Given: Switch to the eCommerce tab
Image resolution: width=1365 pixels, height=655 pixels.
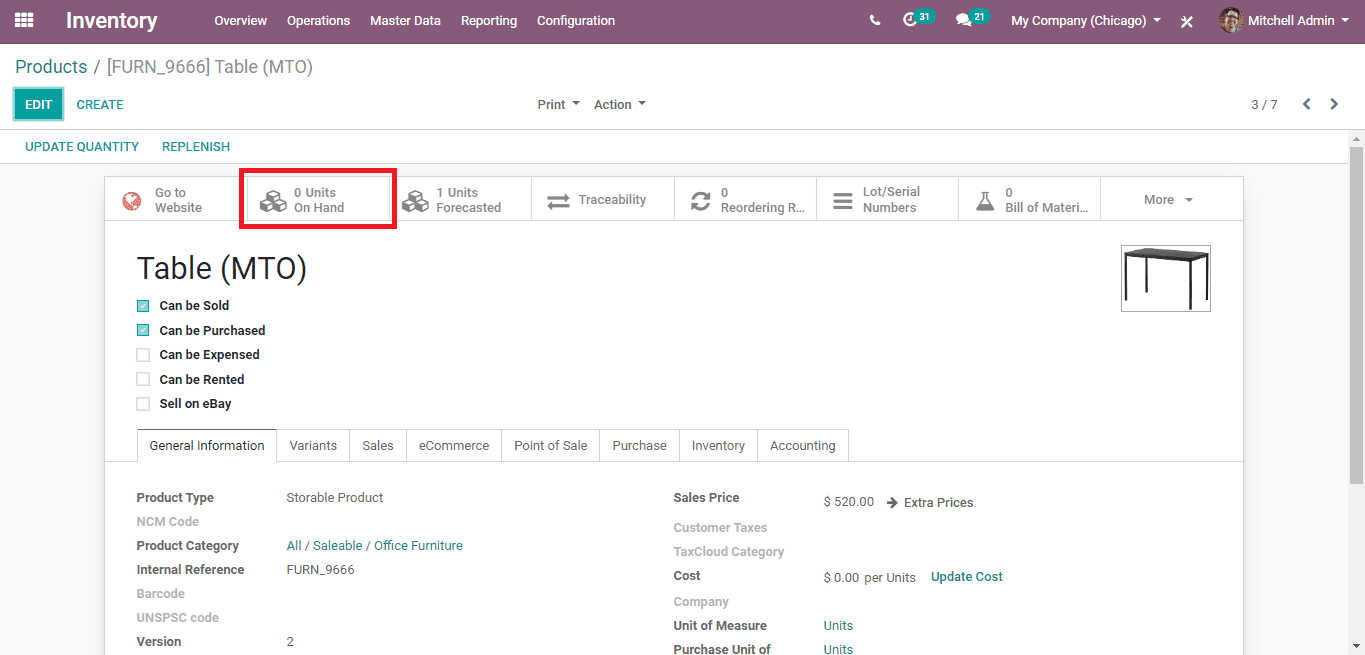Looking at the screenshot, I should [x=454, y=446].
